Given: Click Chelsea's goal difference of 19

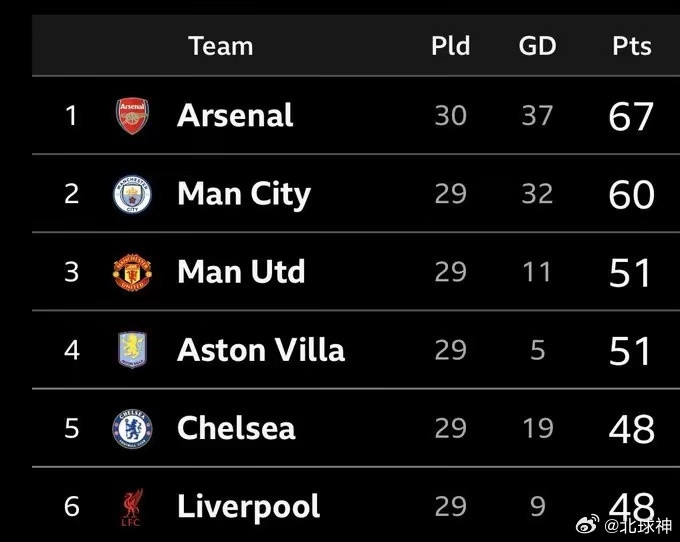Looking at the screenshot, I should 537,428.
